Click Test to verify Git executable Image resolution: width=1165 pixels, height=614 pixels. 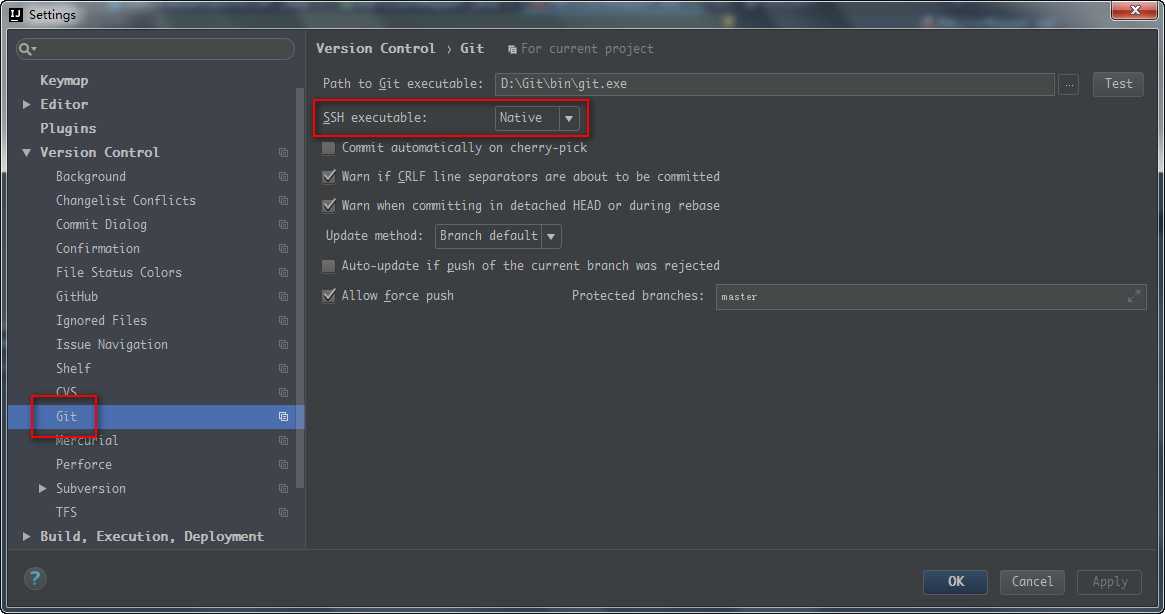pos(1118,84)
